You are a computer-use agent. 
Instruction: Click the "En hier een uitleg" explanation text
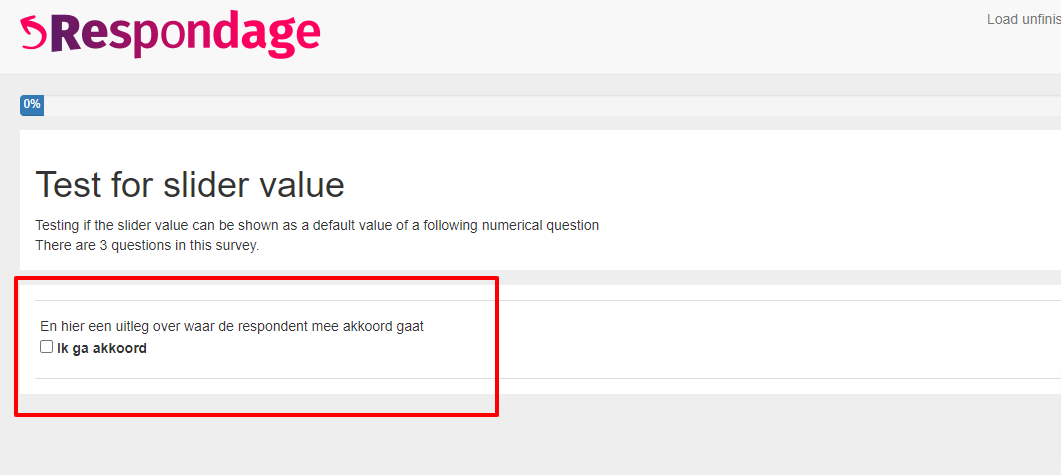[232, 326]
